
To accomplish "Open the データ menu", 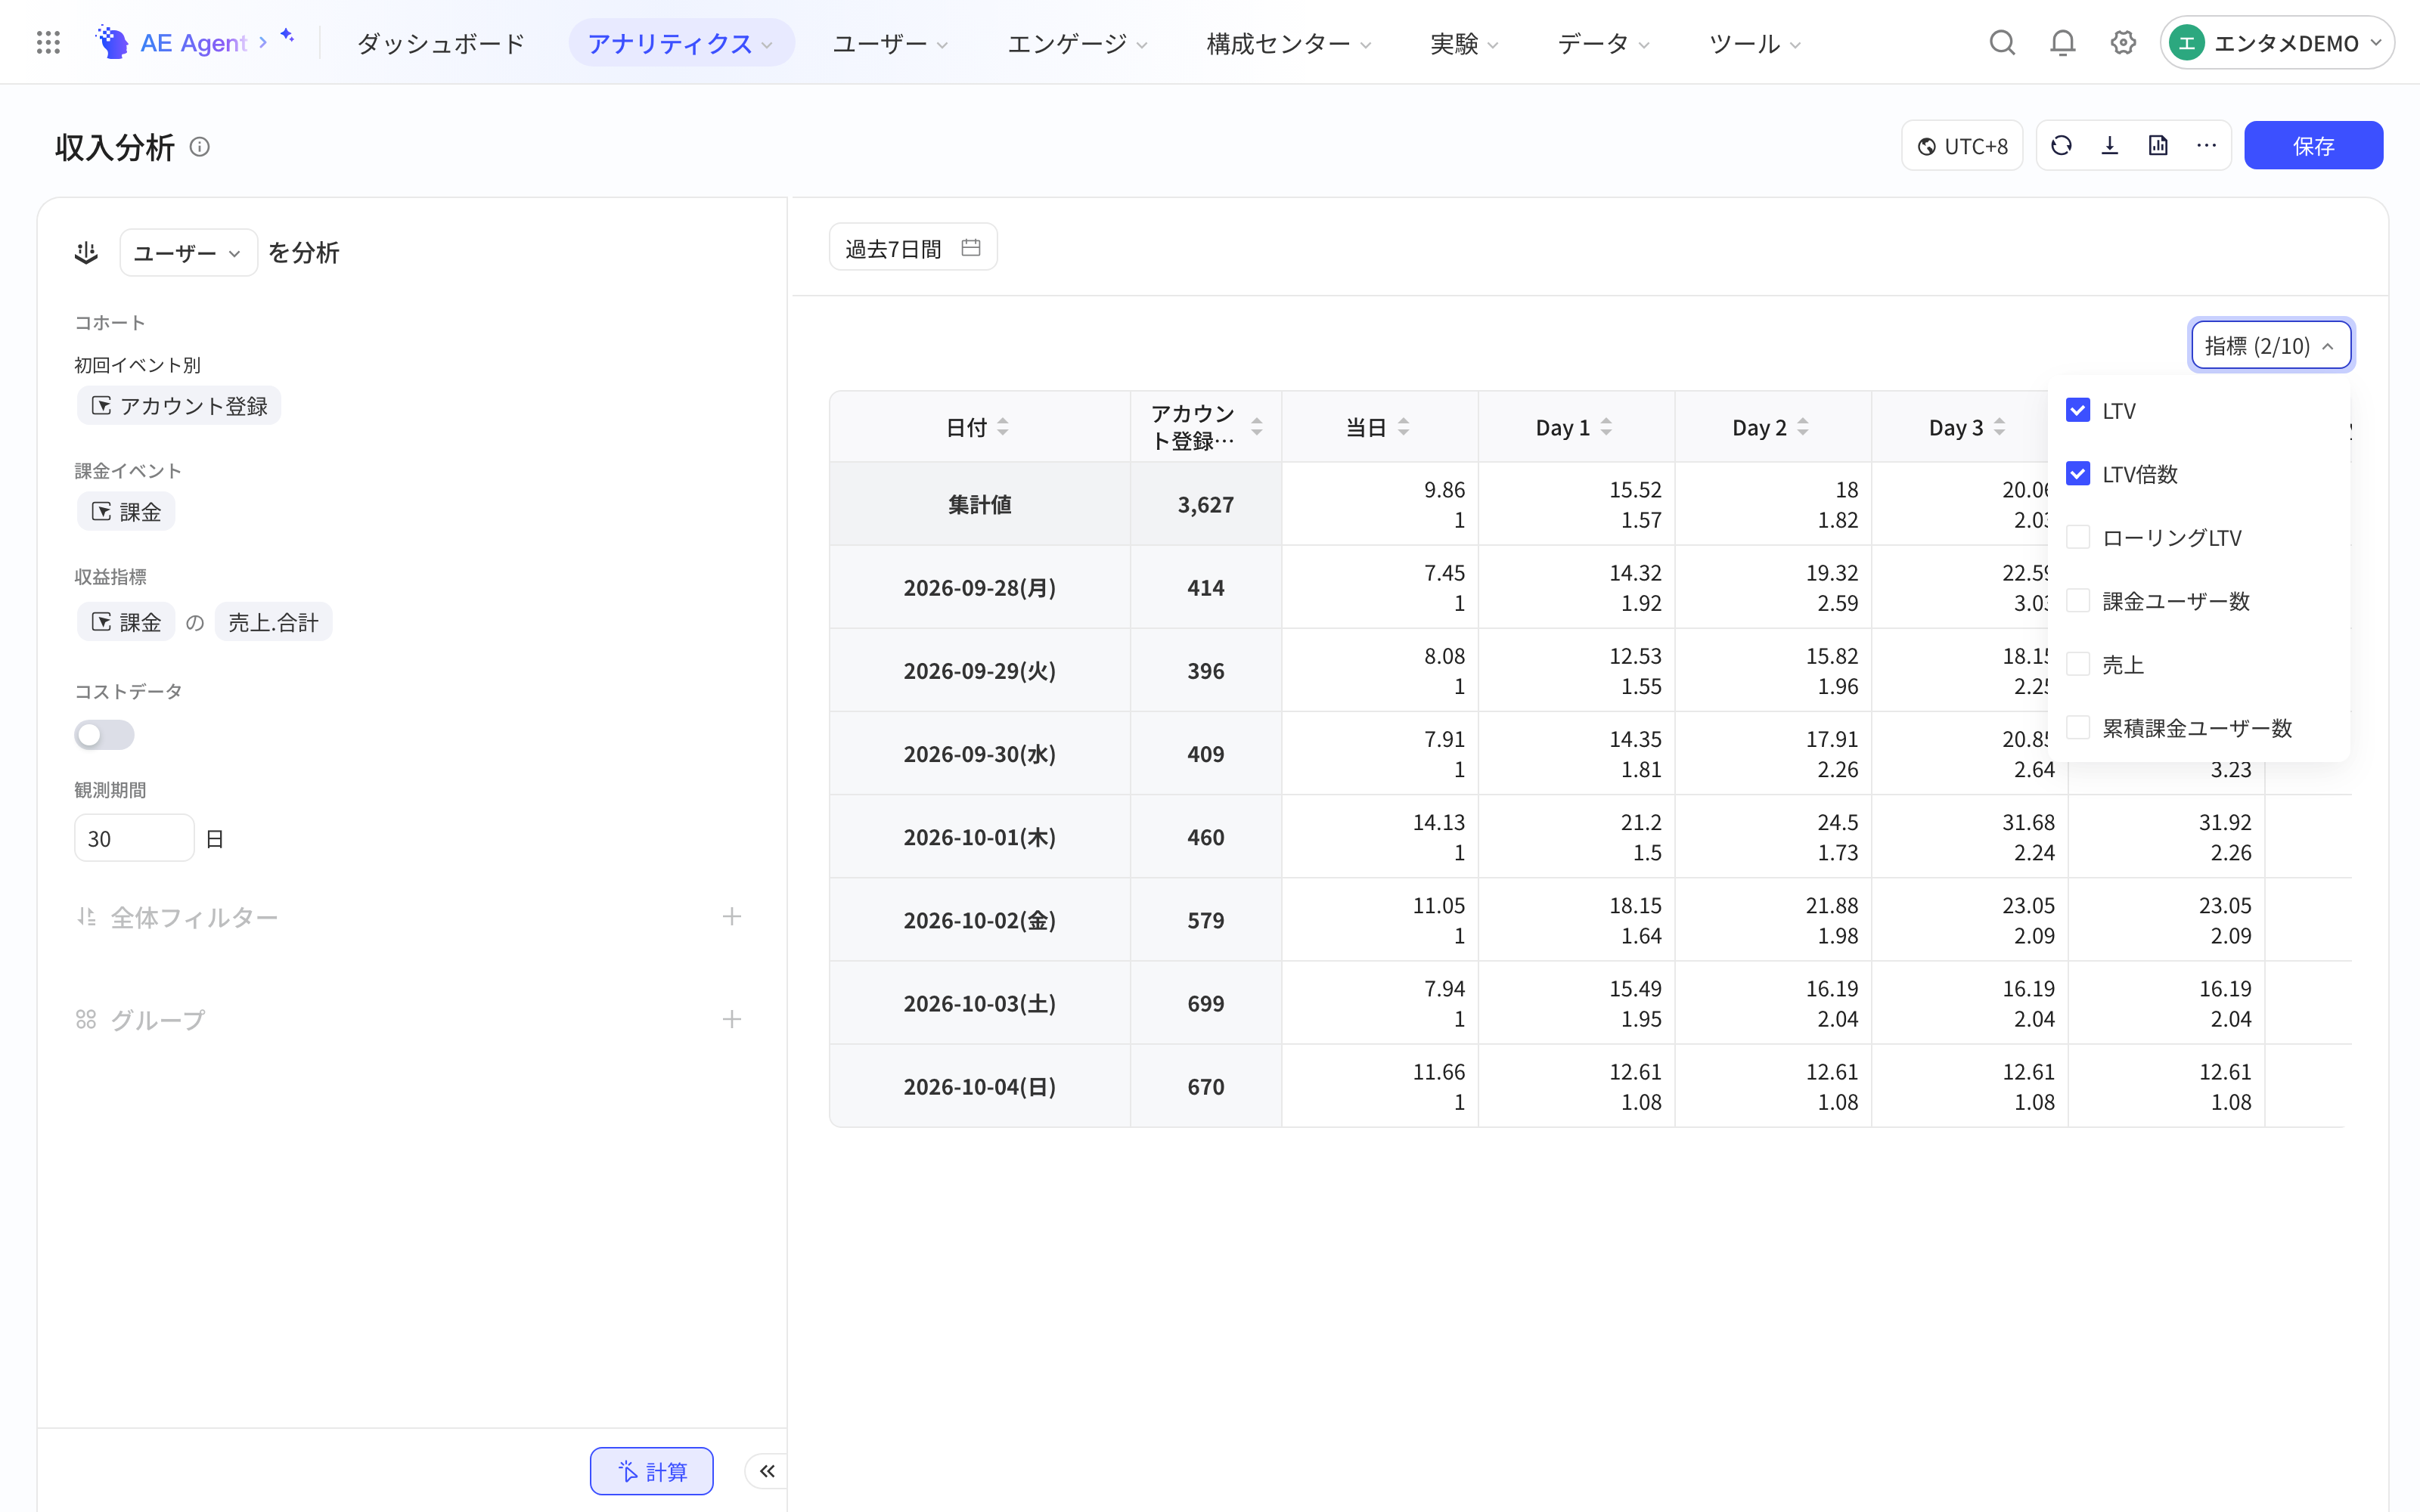I will coord(1603,43).
